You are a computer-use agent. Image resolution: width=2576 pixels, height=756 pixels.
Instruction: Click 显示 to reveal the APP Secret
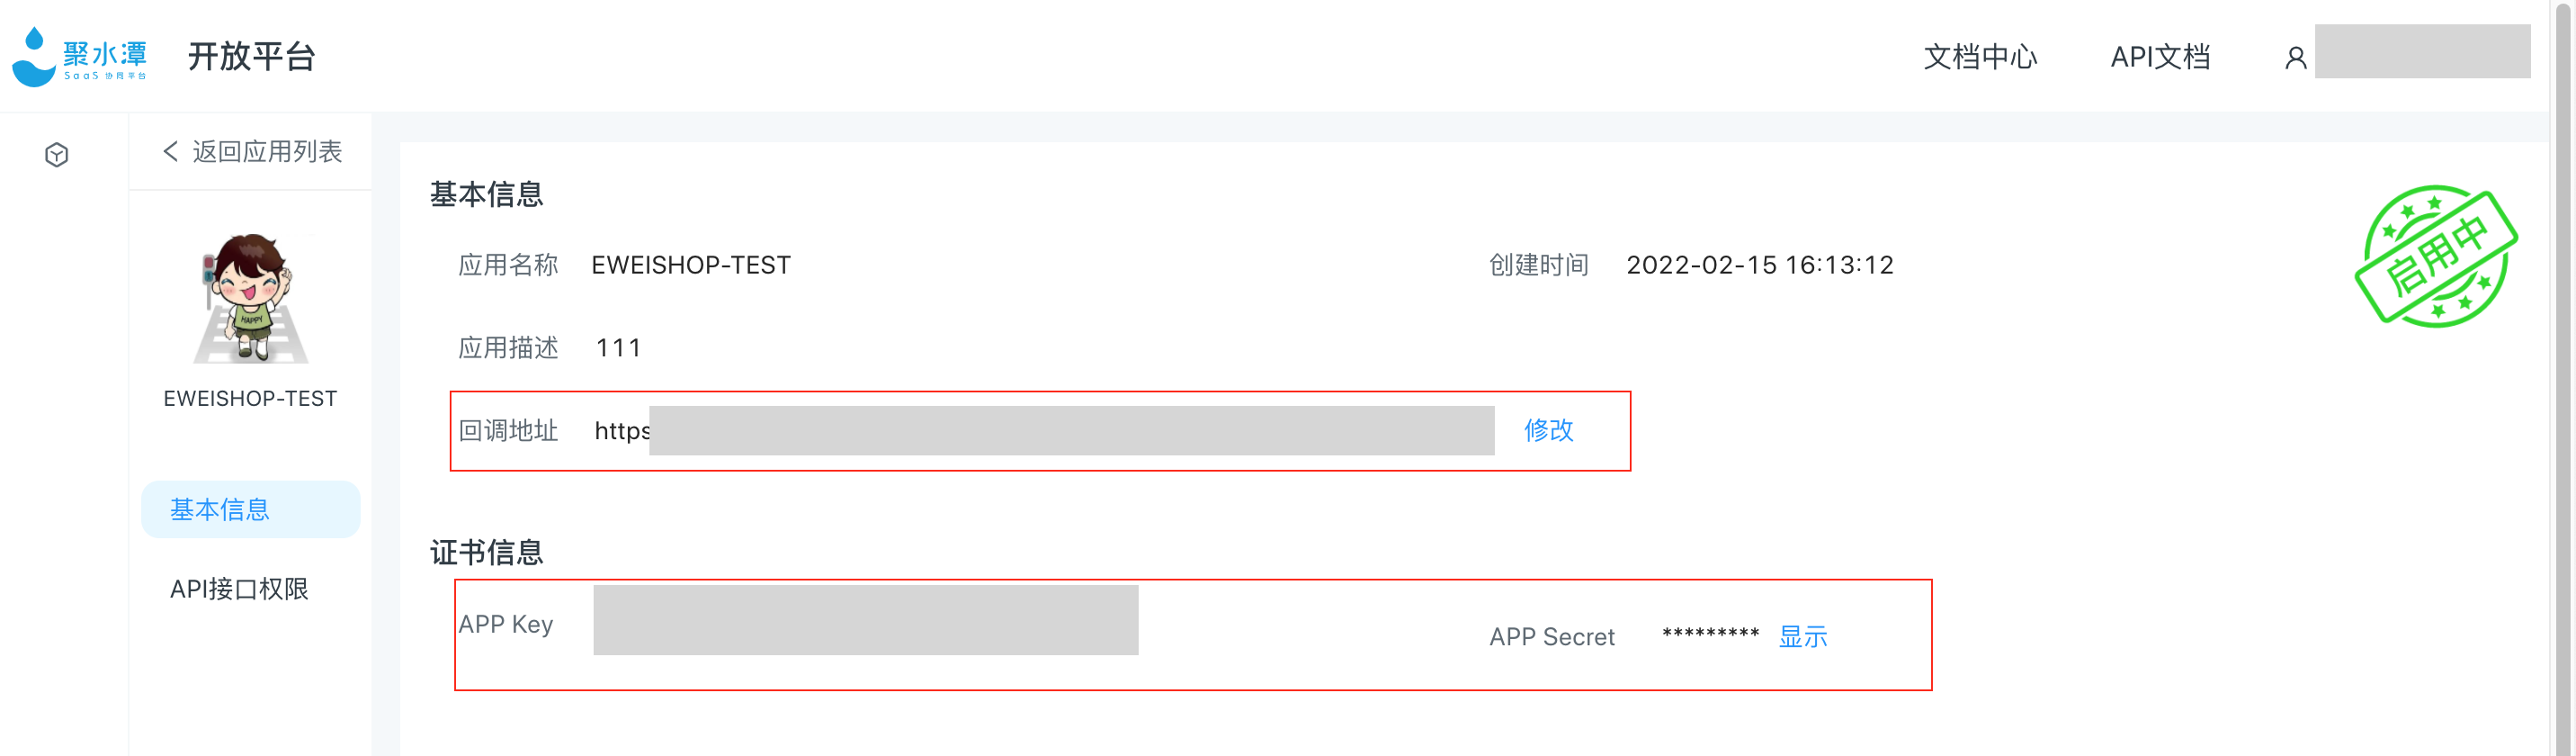tap(1802, 637)
